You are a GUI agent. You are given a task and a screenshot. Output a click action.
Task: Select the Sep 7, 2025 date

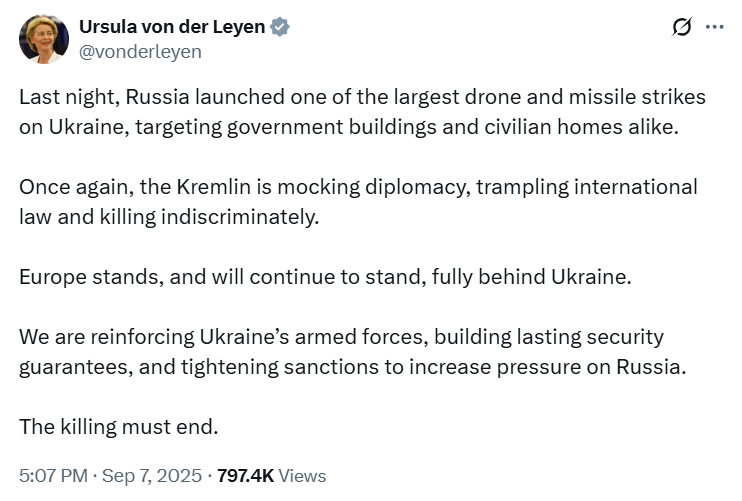(152, 475)
